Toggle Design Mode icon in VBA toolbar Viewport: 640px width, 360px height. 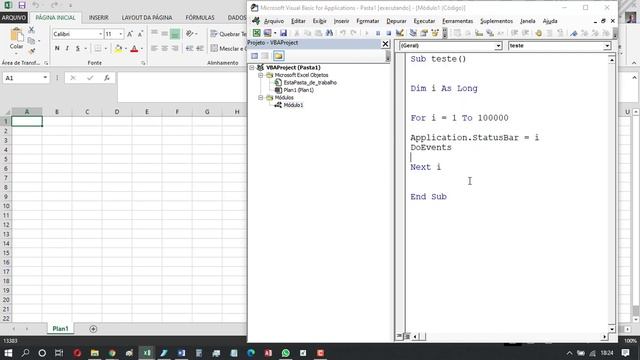pyautogui.click(x=400, y=33)
